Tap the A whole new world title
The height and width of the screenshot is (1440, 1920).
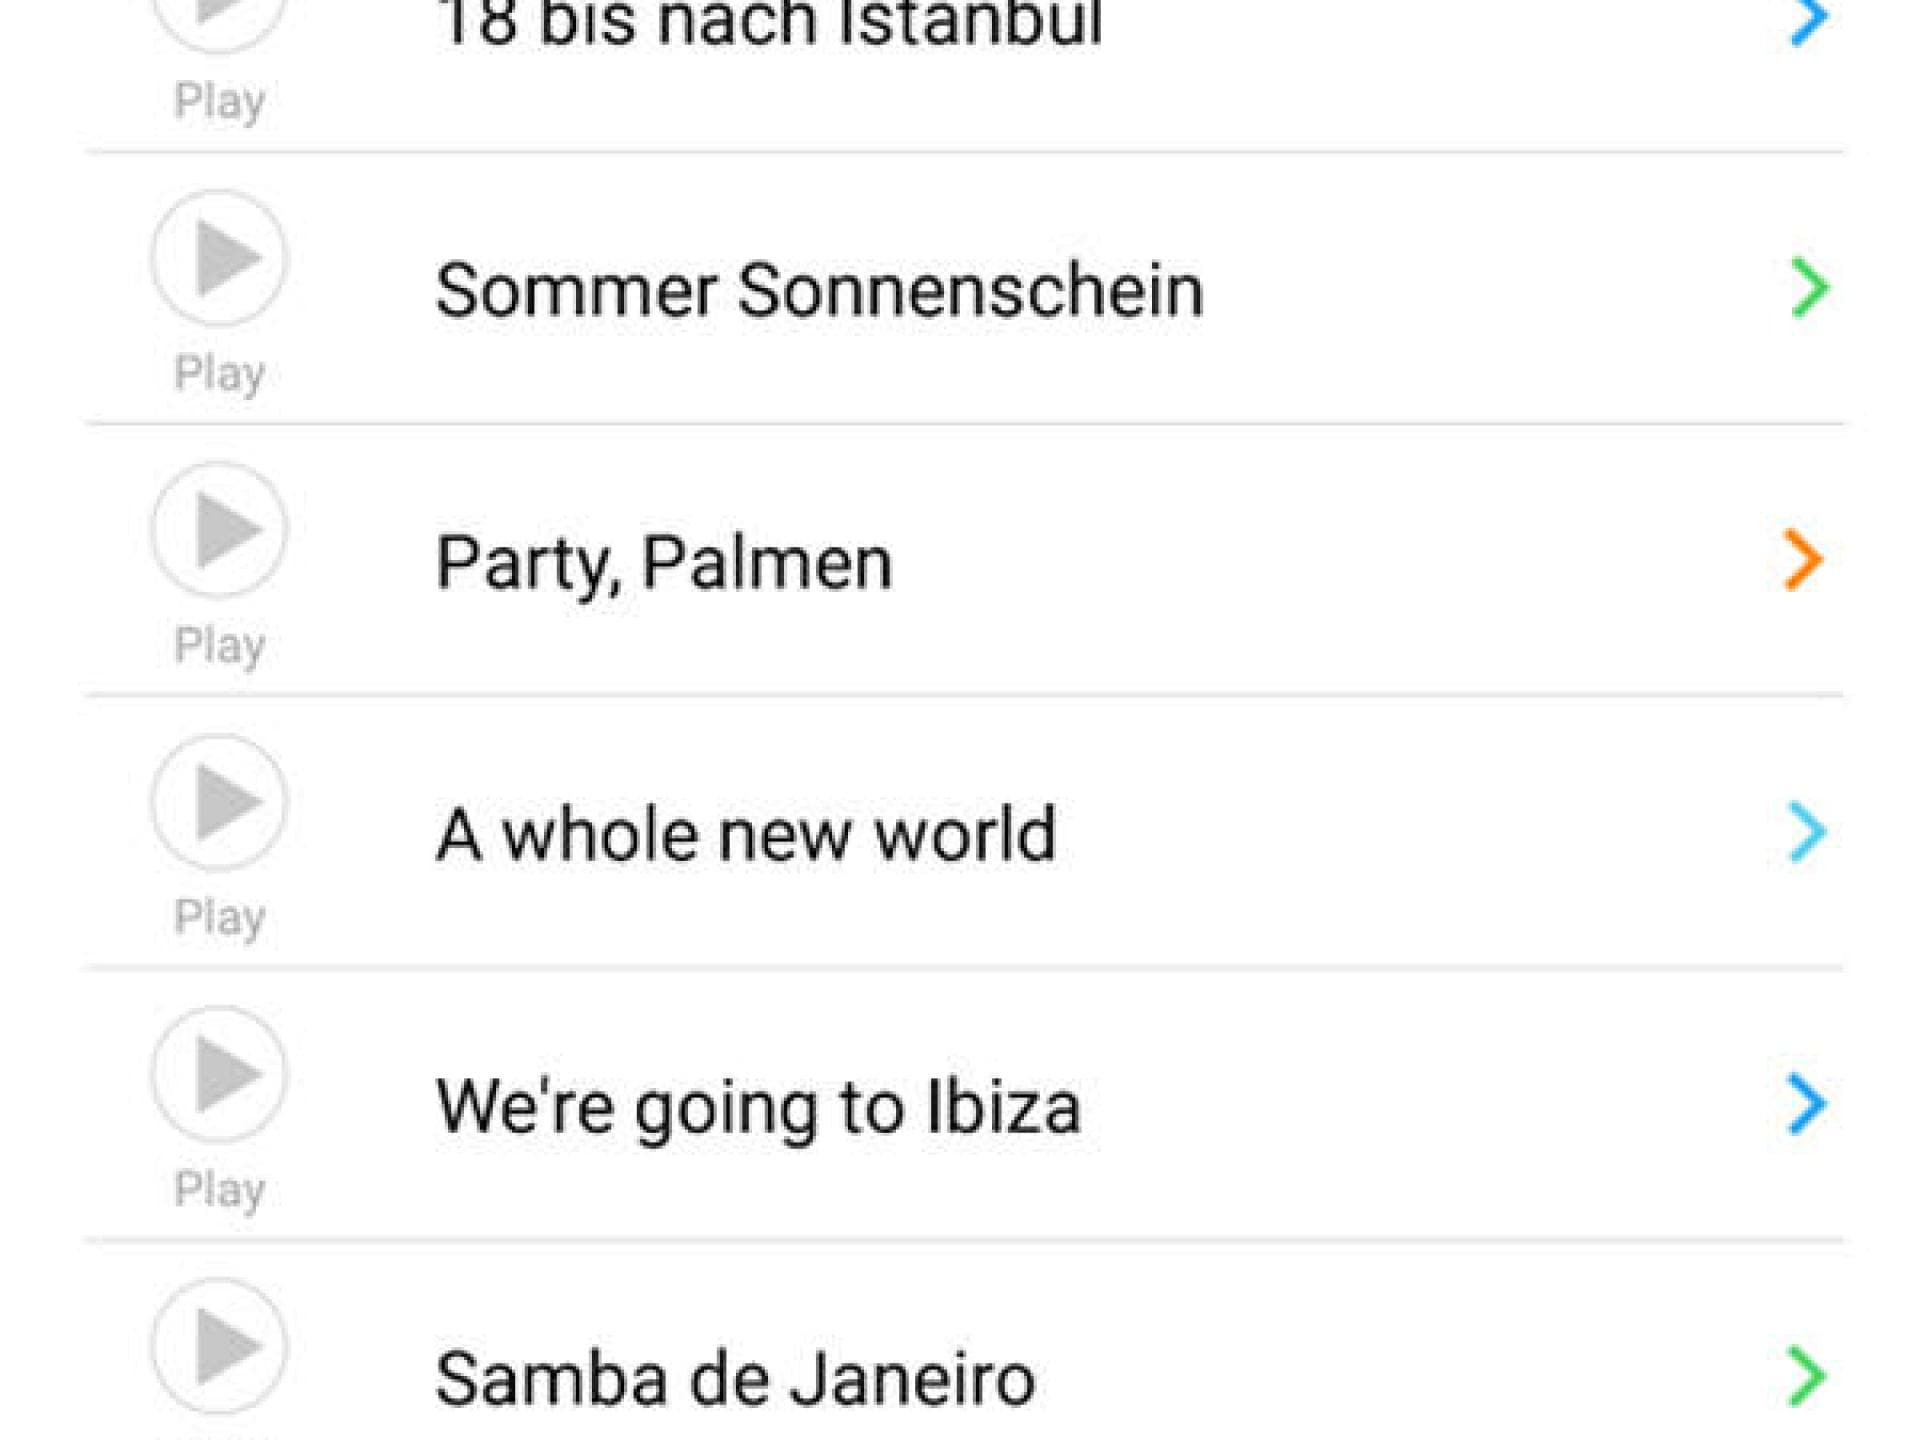pyautogui.click(x=746, y=834)
